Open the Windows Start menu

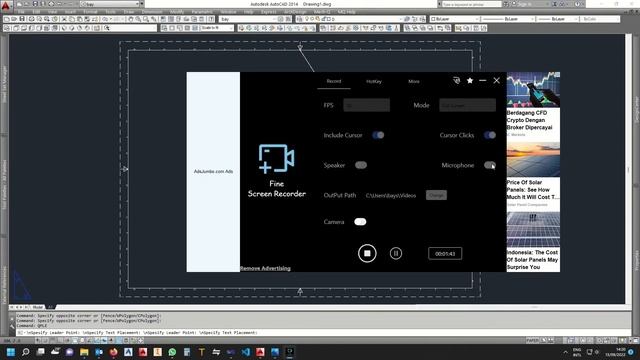tap(11, 352)
